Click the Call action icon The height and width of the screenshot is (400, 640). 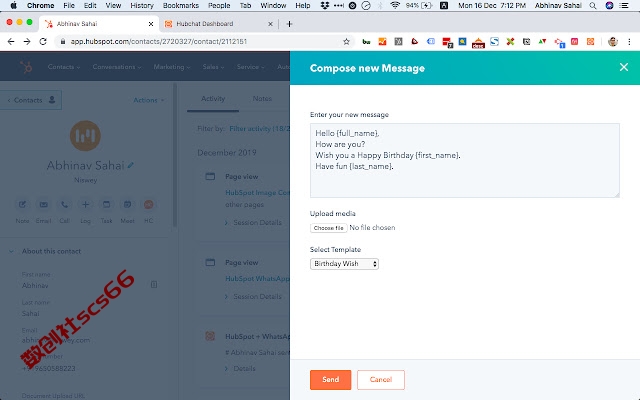64,204
